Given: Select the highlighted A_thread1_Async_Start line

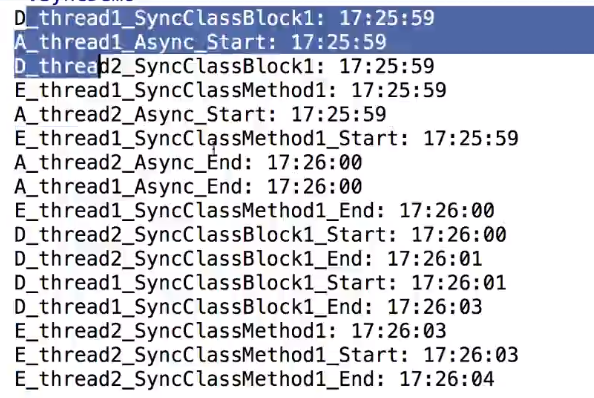Looking at the screenshot, I should coord(200,42).
